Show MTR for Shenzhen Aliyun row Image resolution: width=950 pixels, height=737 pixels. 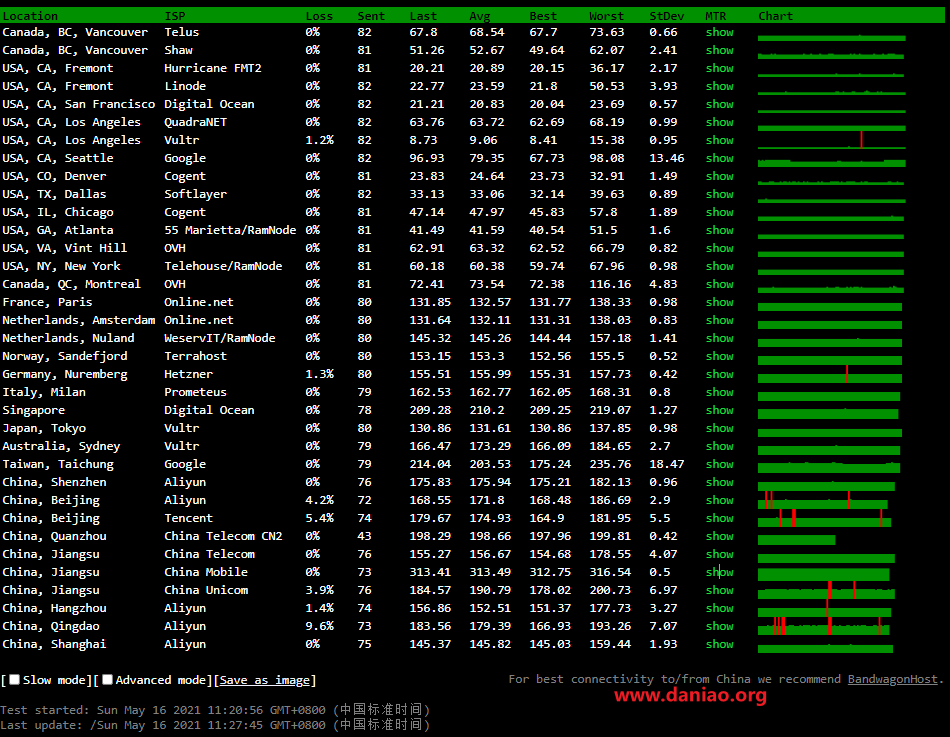point(720,482)
